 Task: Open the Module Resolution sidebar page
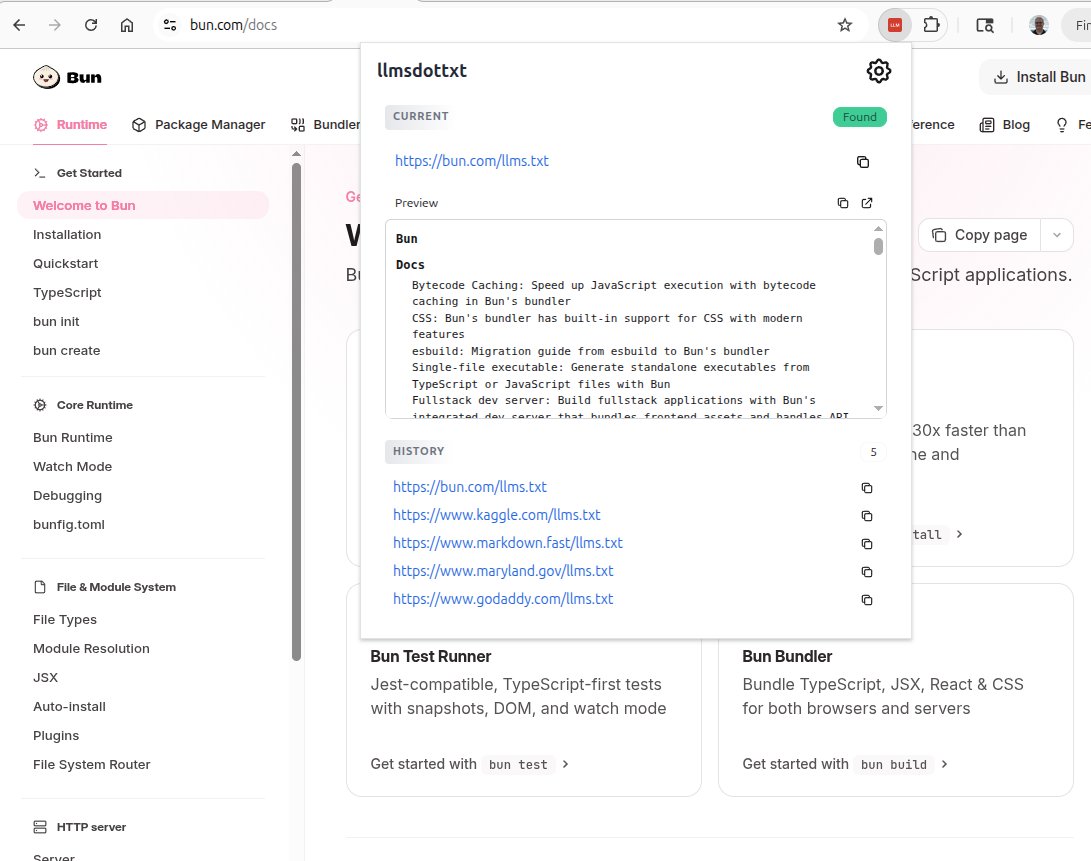(x=91, y=649)
